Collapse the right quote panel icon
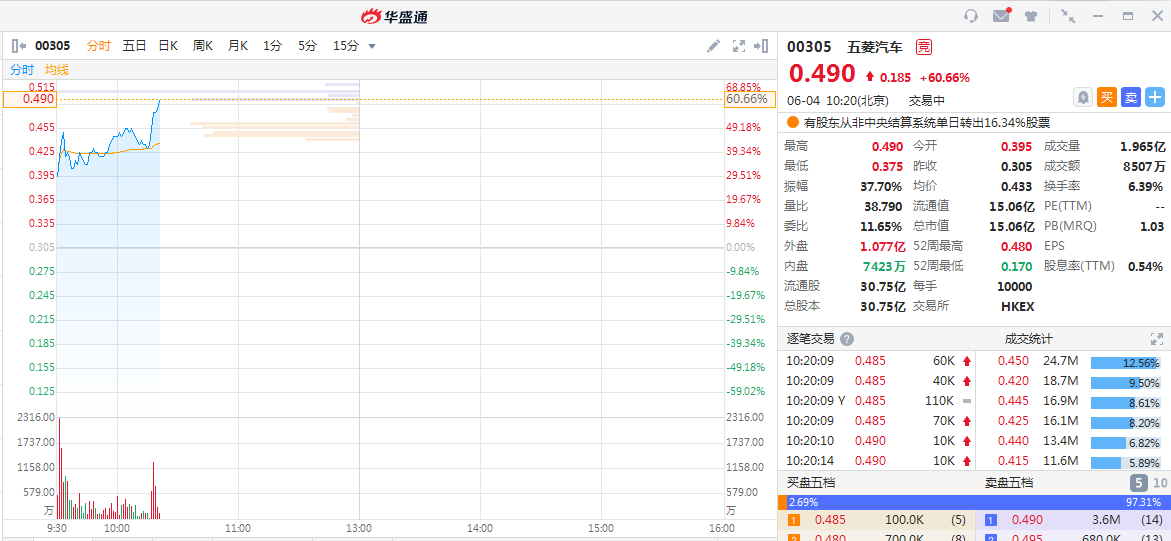This screenshot has height=541, width=1171. pyautogui.click(x=761, y=46)
